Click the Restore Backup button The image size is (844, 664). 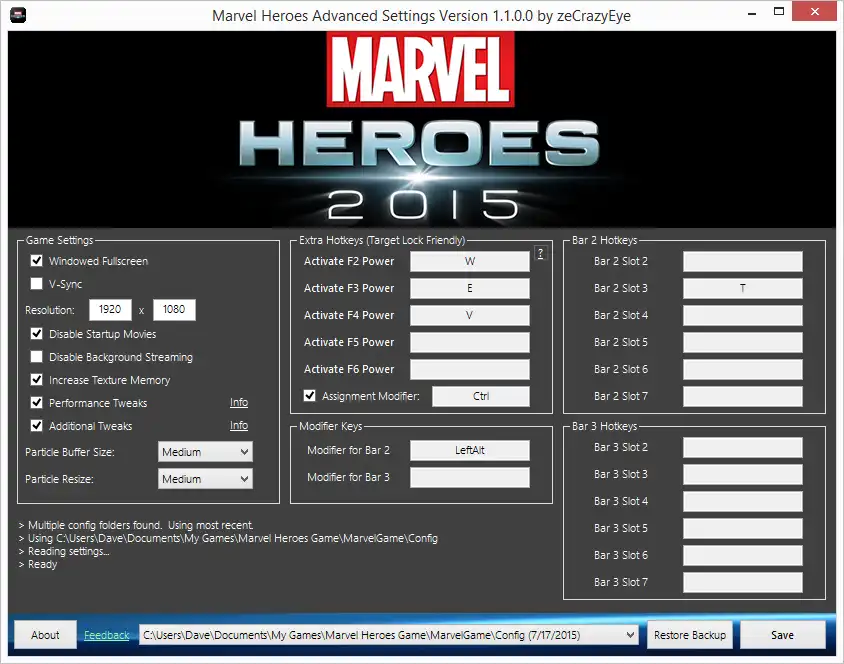coord(690,635)
